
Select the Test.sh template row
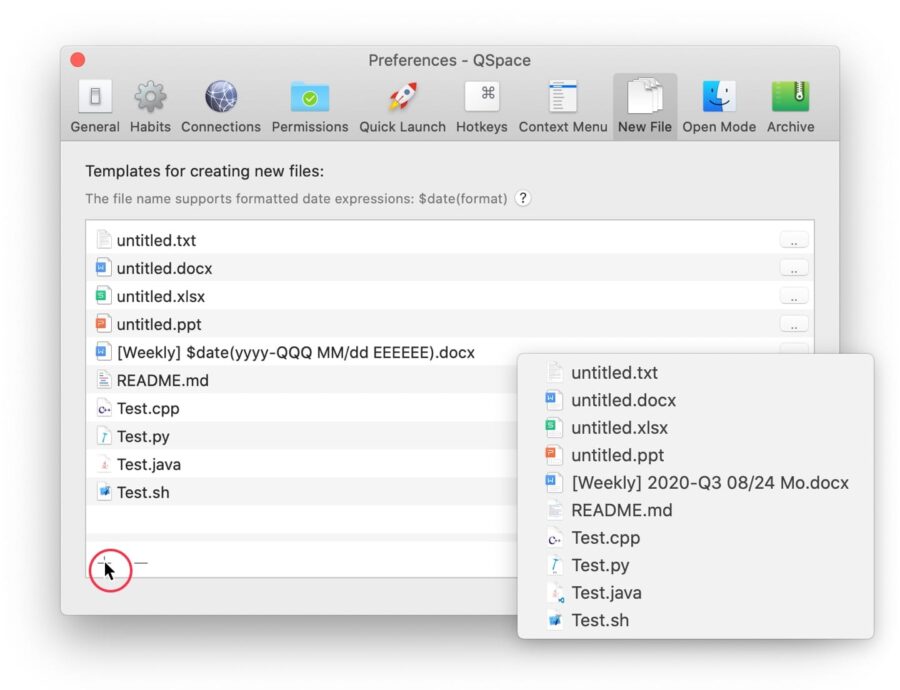pyautogui.click(x=300, y=492)
